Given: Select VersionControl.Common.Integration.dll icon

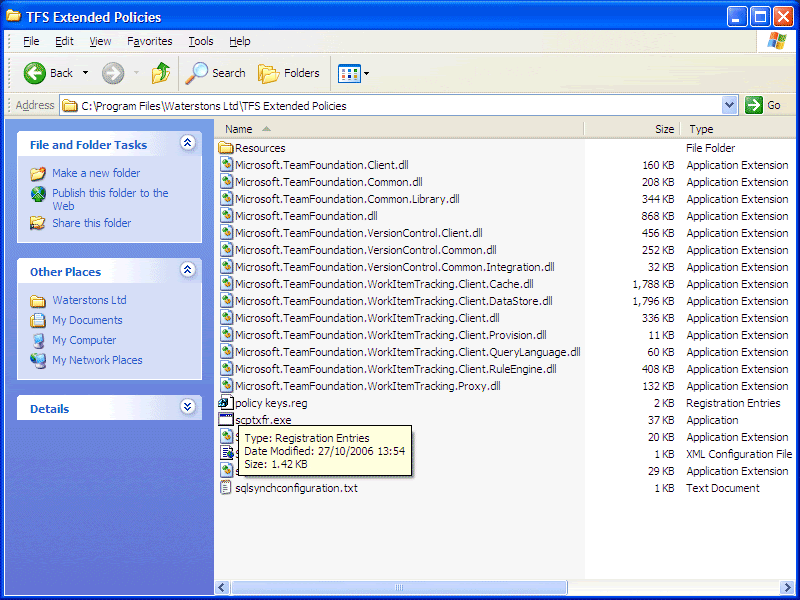Looking at the screenshot, I should (227, 267).
